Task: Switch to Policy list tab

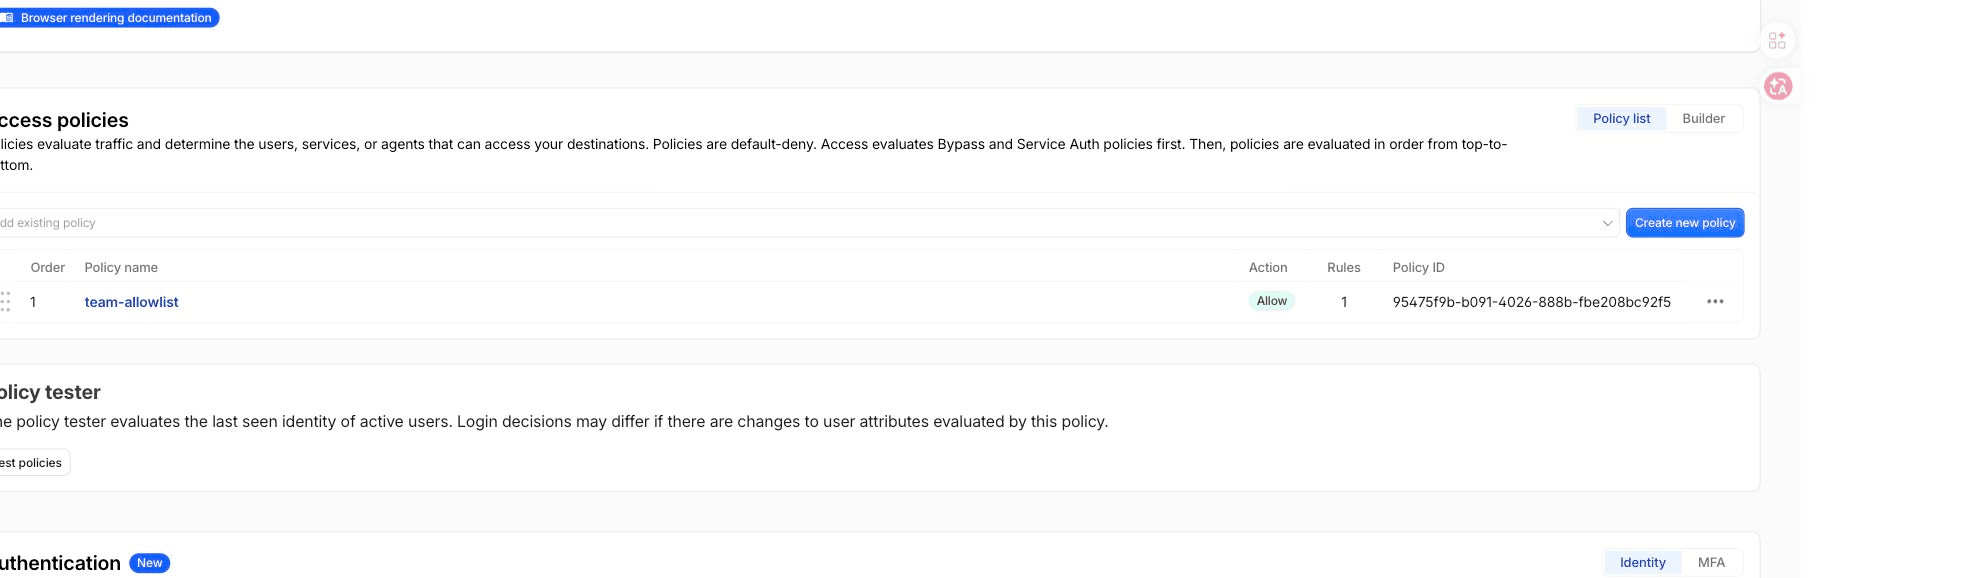Action: [x=1621, y=118]
